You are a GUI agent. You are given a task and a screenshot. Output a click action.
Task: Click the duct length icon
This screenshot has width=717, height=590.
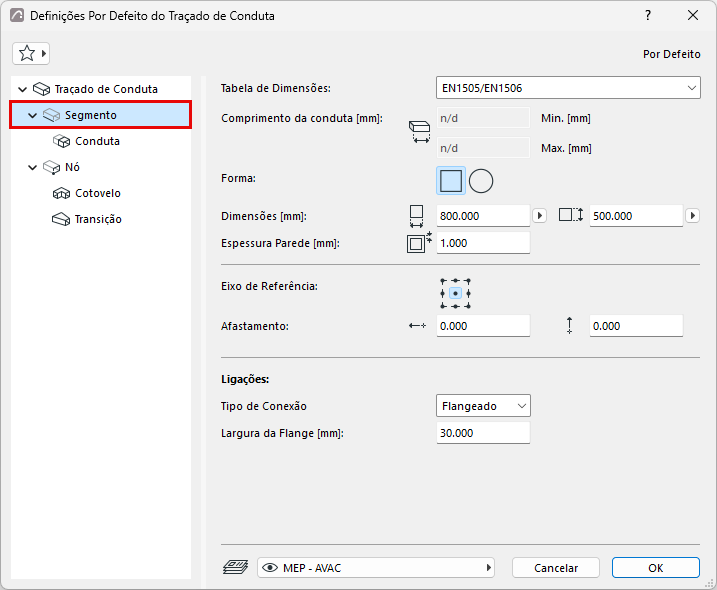coord(419,132)
